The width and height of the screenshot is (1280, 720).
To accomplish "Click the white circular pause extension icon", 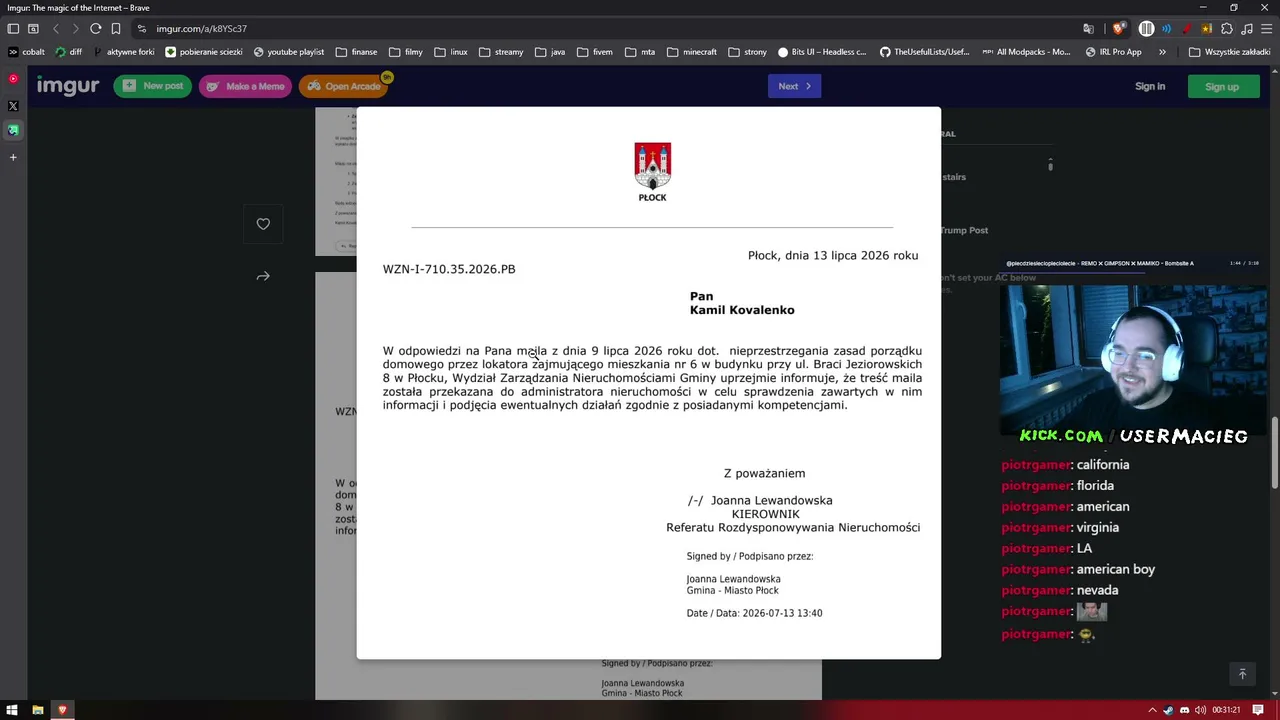I will click(x=1147, y=29).
